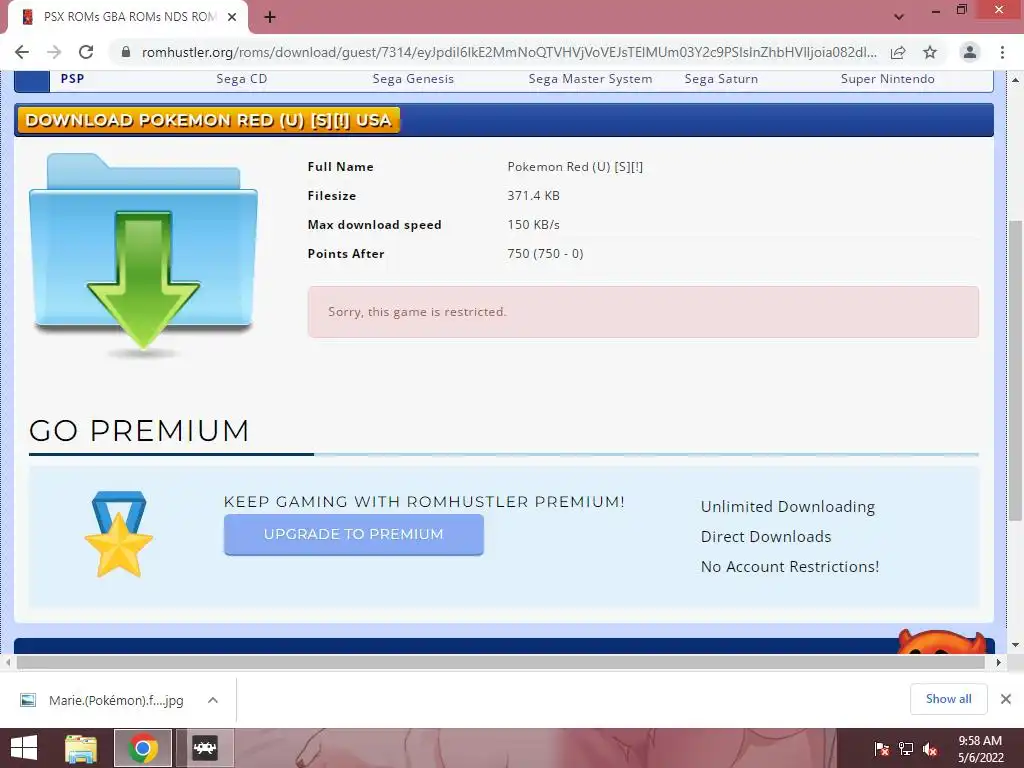The width and height of the screenshot is (1024, 768).
Task: Click the Upgrade to Premium button
Action: pos(353,534)
